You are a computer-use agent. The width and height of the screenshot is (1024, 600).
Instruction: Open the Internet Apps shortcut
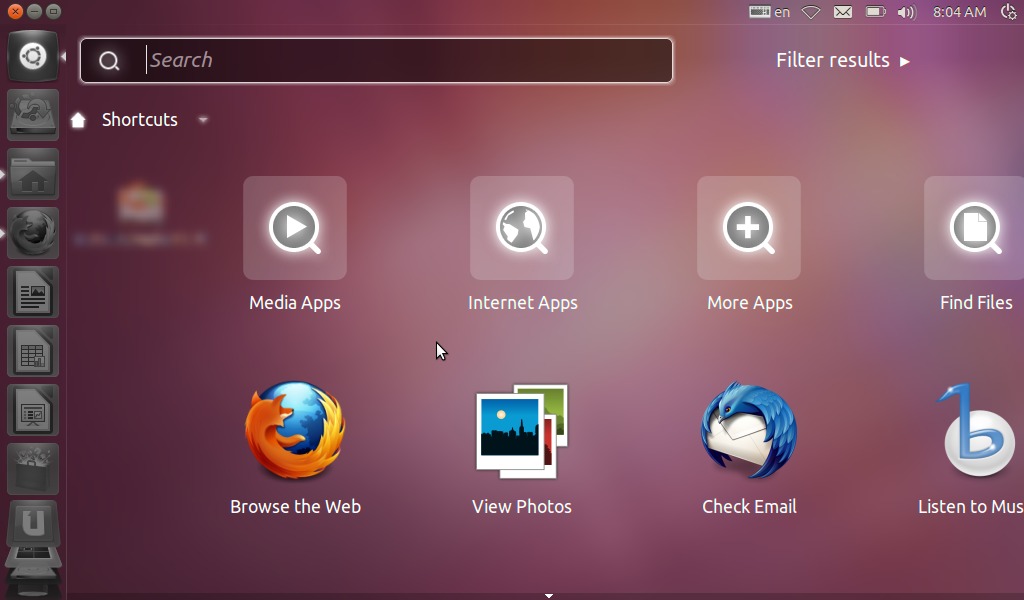tap(522, 244)
